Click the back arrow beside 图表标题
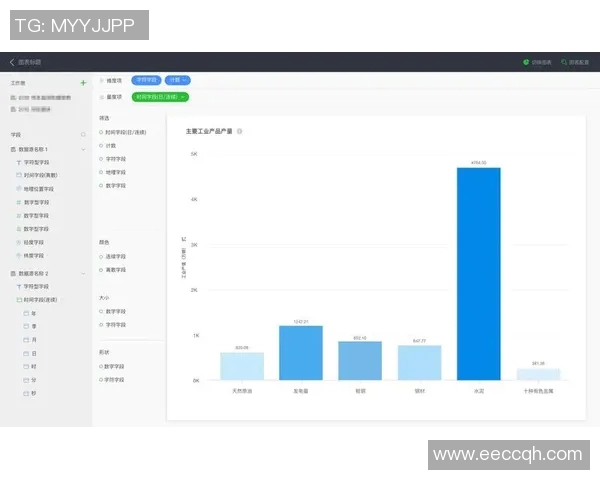This screenshot has height=480, width=600. coord(12,62)
